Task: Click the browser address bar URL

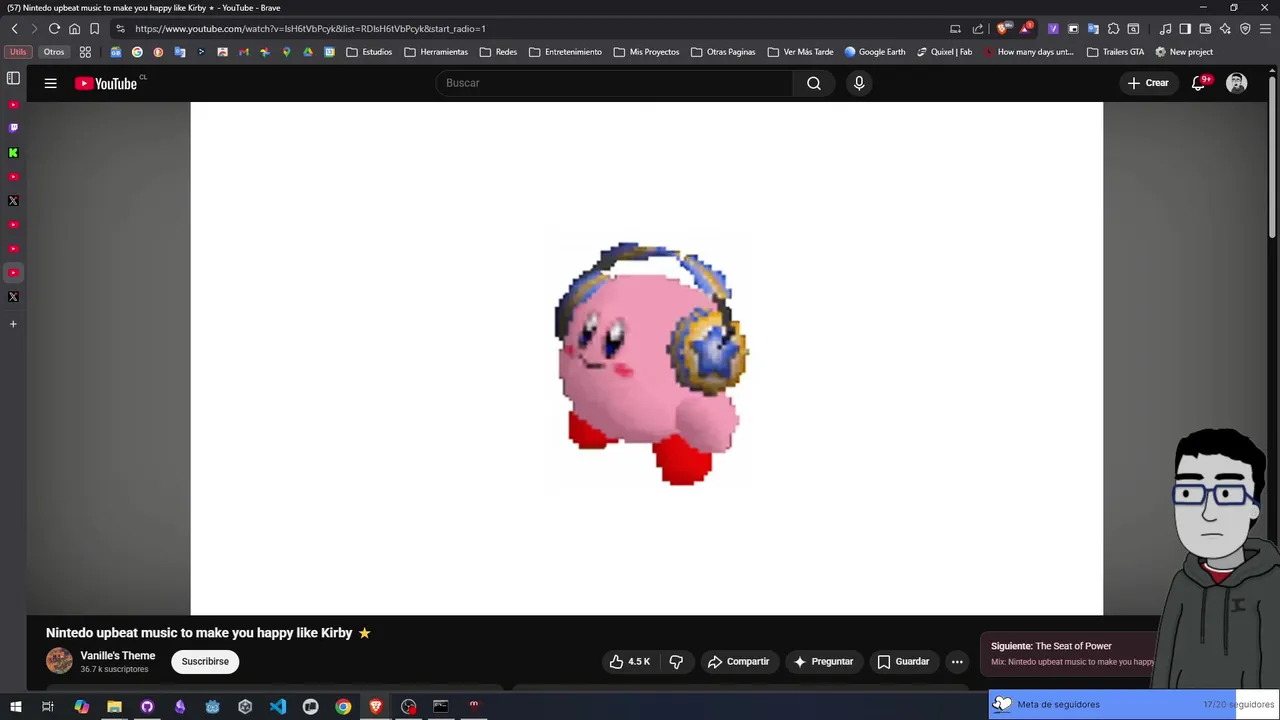Action: click(x=310, y=29)
